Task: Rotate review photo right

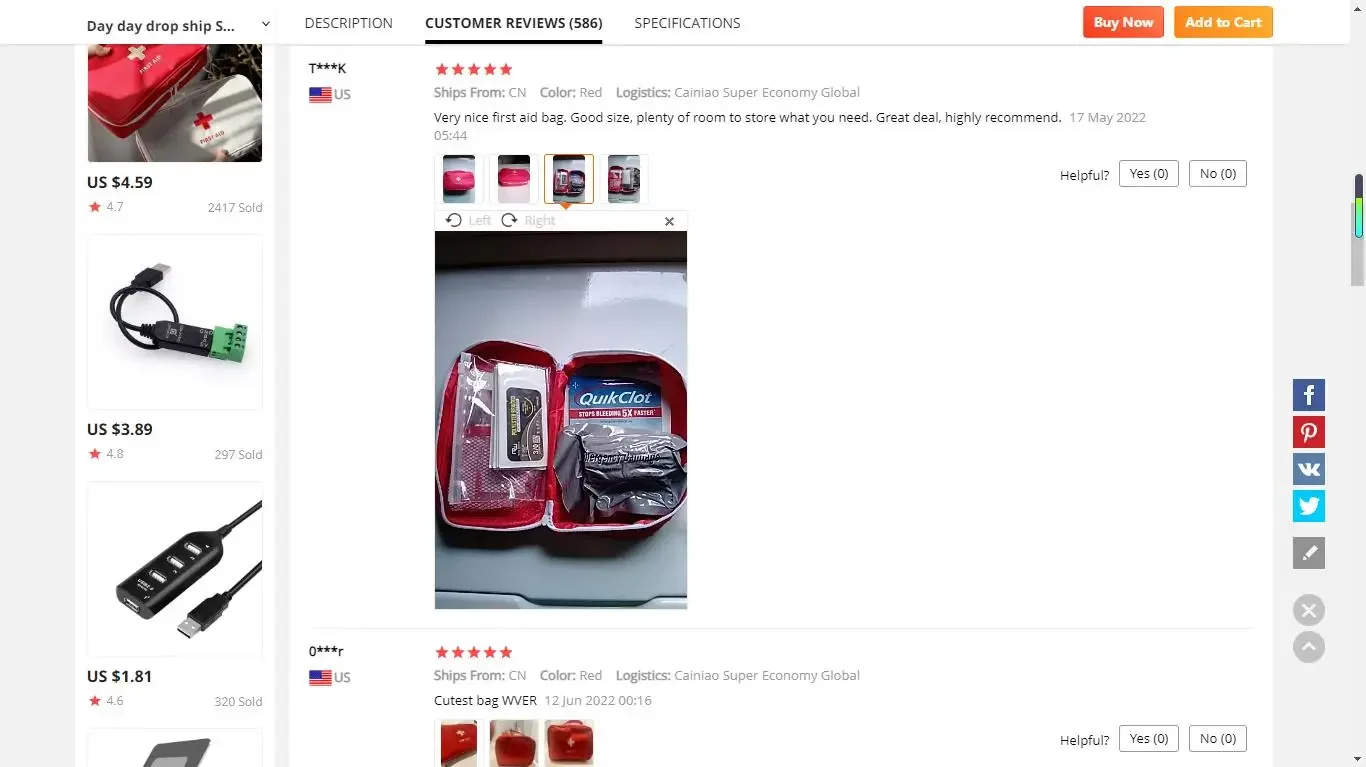Action: pos(528,220)
